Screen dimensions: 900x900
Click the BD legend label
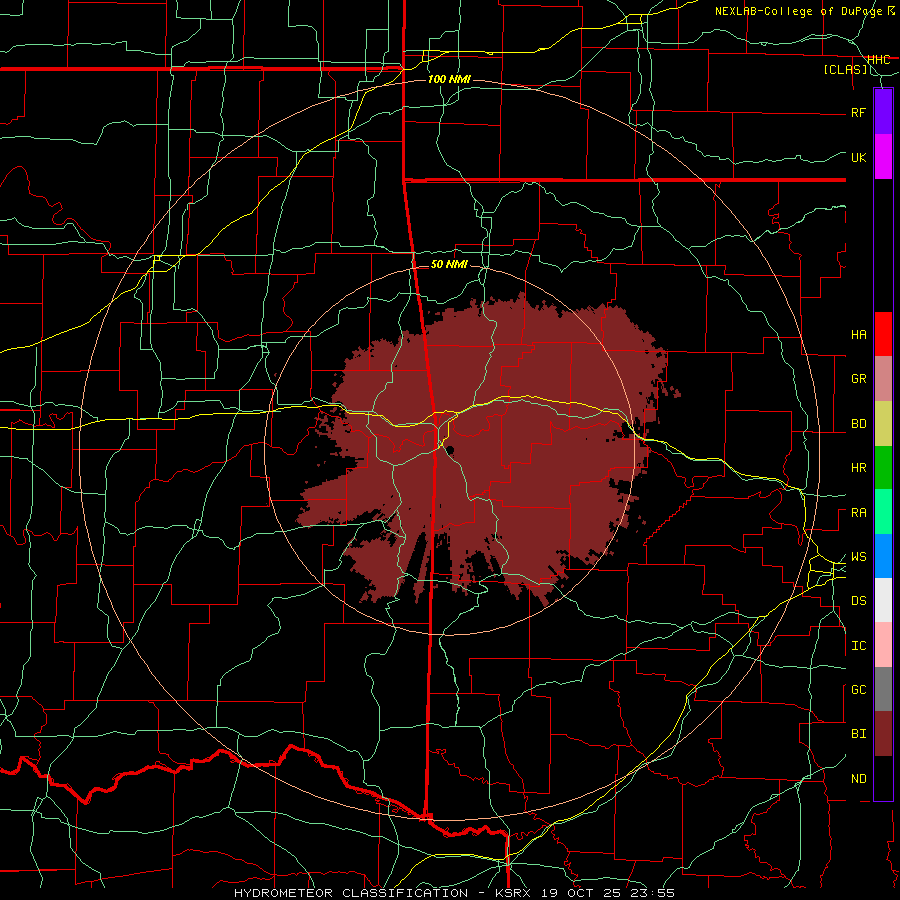858,424
